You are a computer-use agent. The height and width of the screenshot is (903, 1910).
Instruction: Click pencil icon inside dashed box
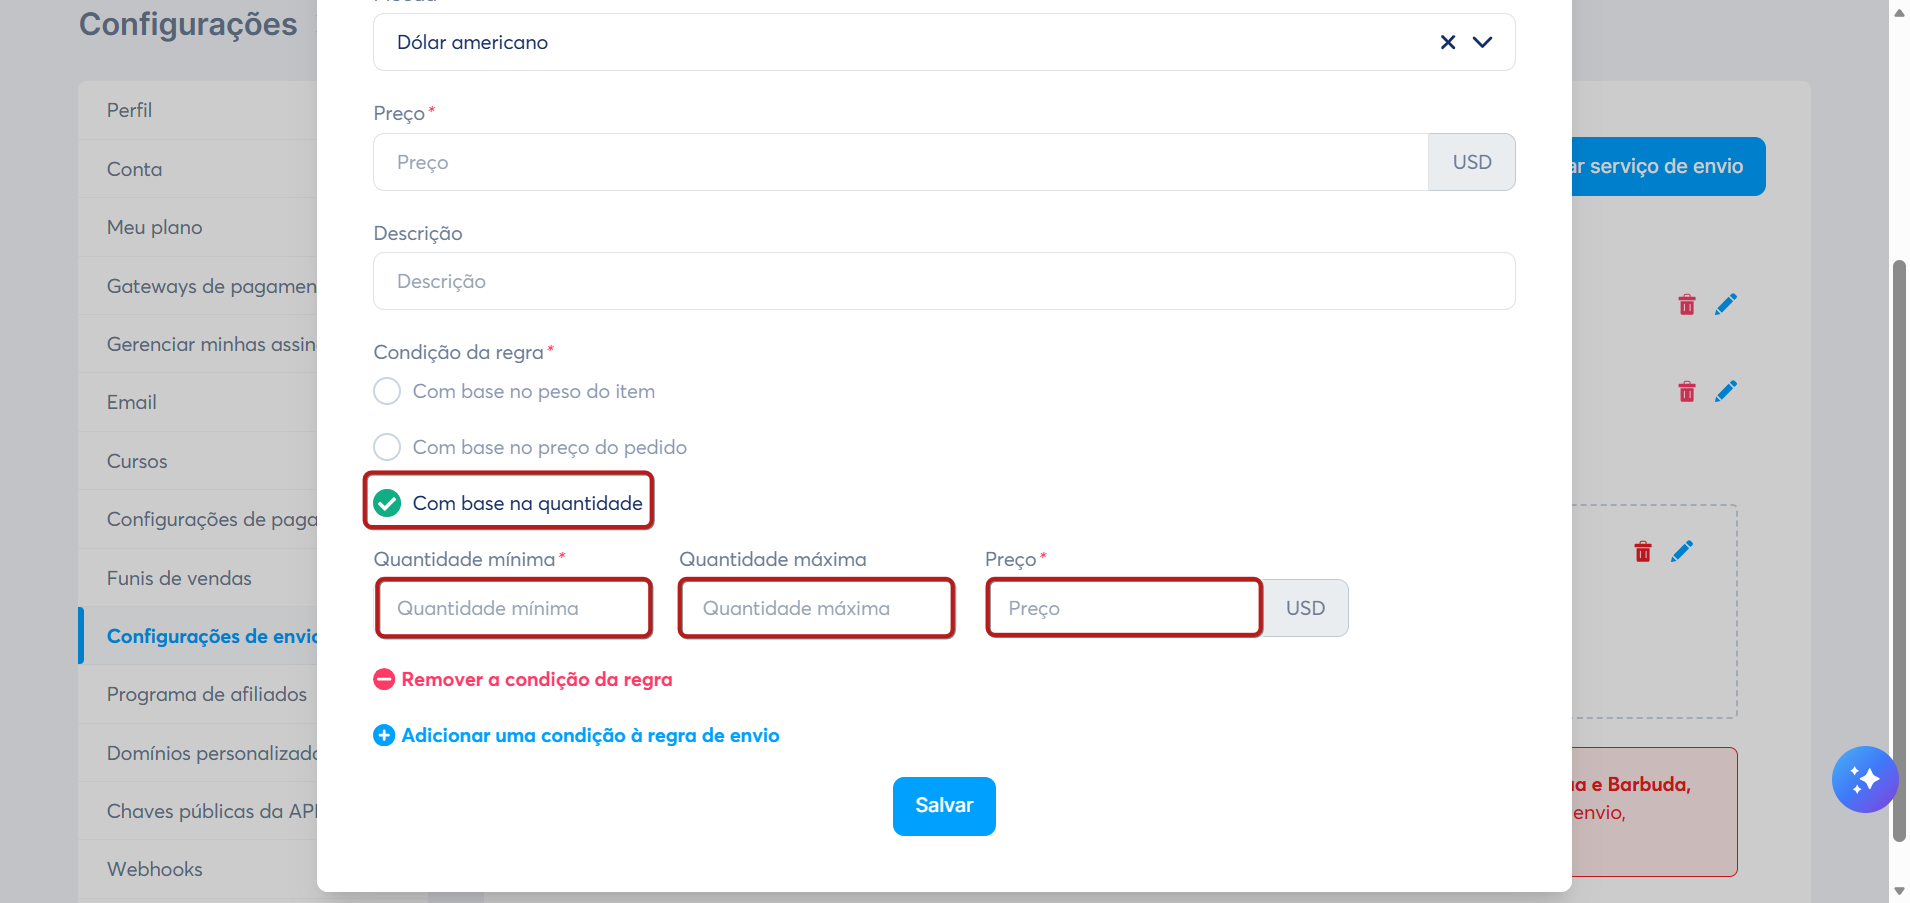(1682, 551)
